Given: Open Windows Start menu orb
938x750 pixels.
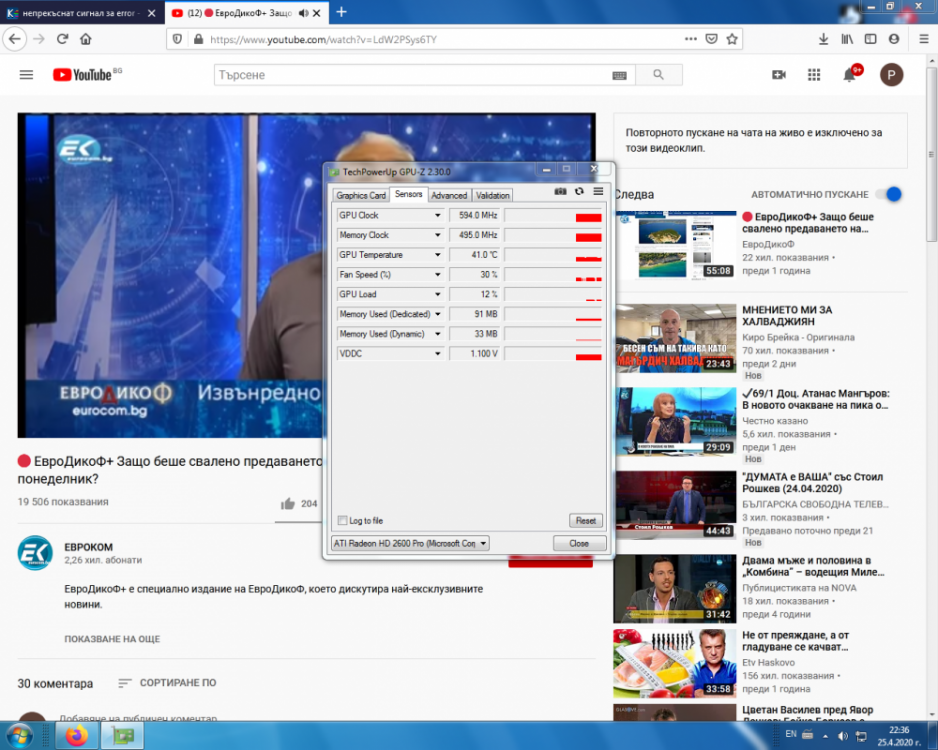Looking at the screenshot, I should [18, 736].
